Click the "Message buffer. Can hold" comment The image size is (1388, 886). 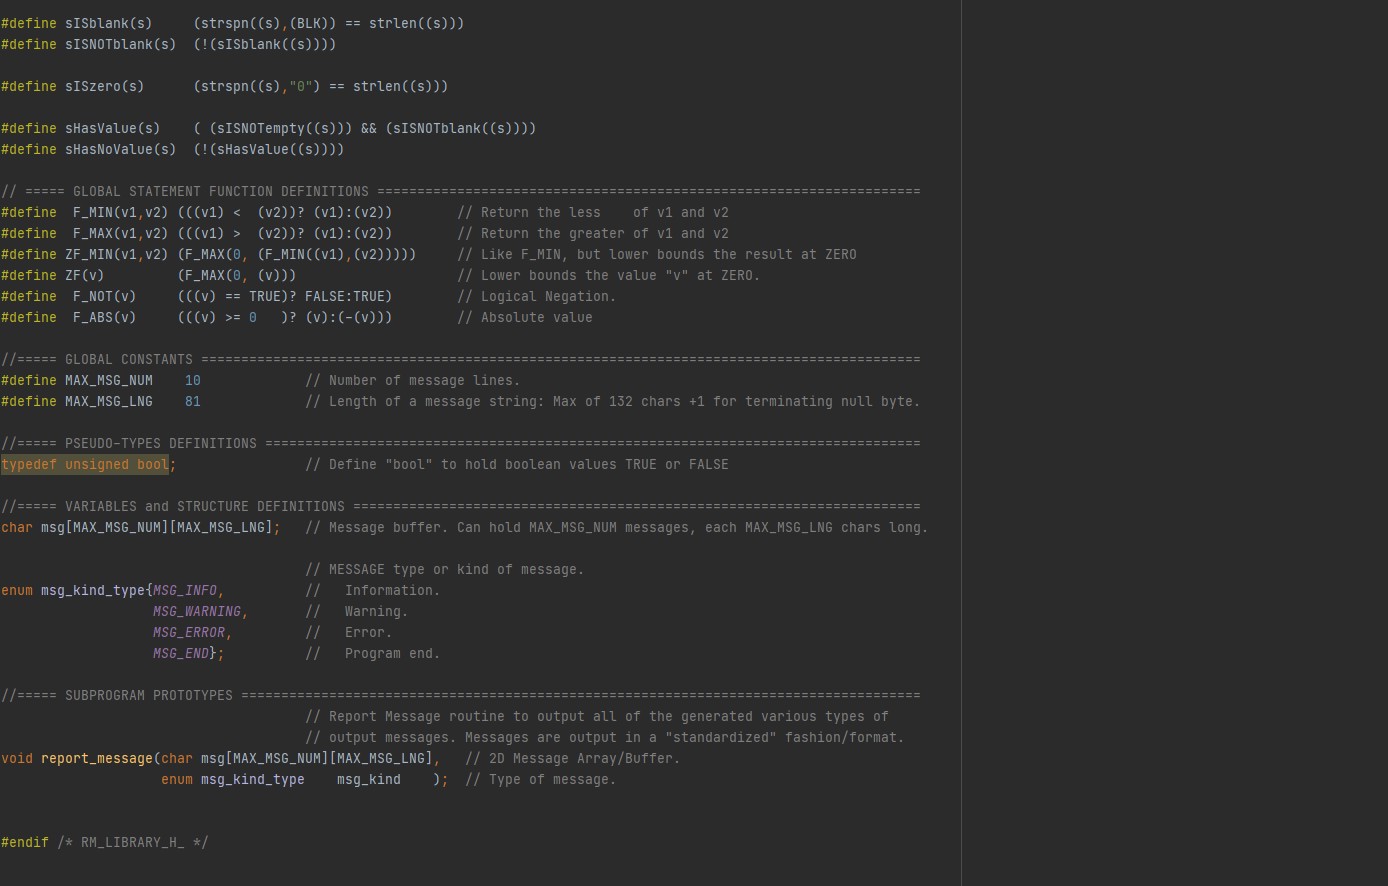pos(617,528)
